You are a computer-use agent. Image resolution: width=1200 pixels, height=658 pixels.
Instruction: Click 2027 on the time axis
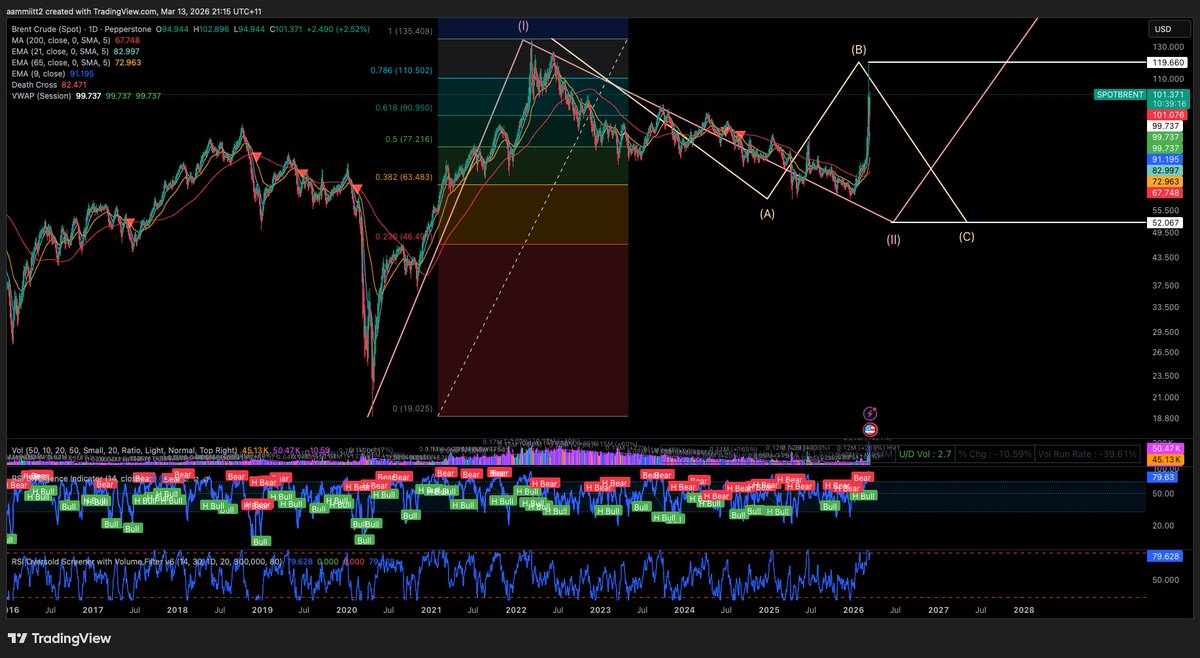pyautogui.click(x=938, y=608)
